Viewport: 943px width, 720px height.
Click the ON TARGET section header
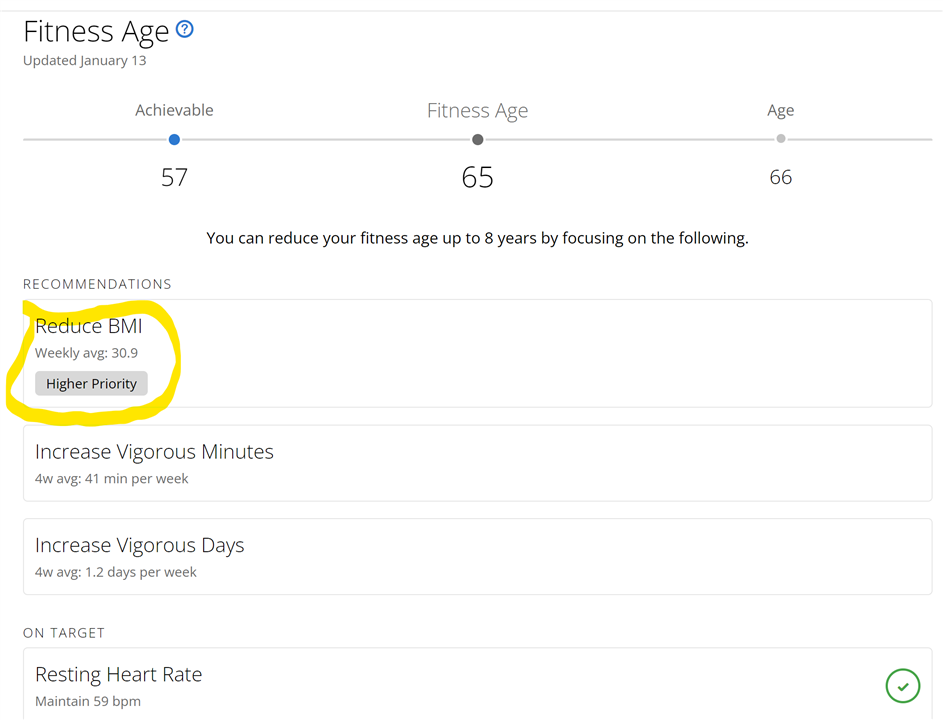64,633
